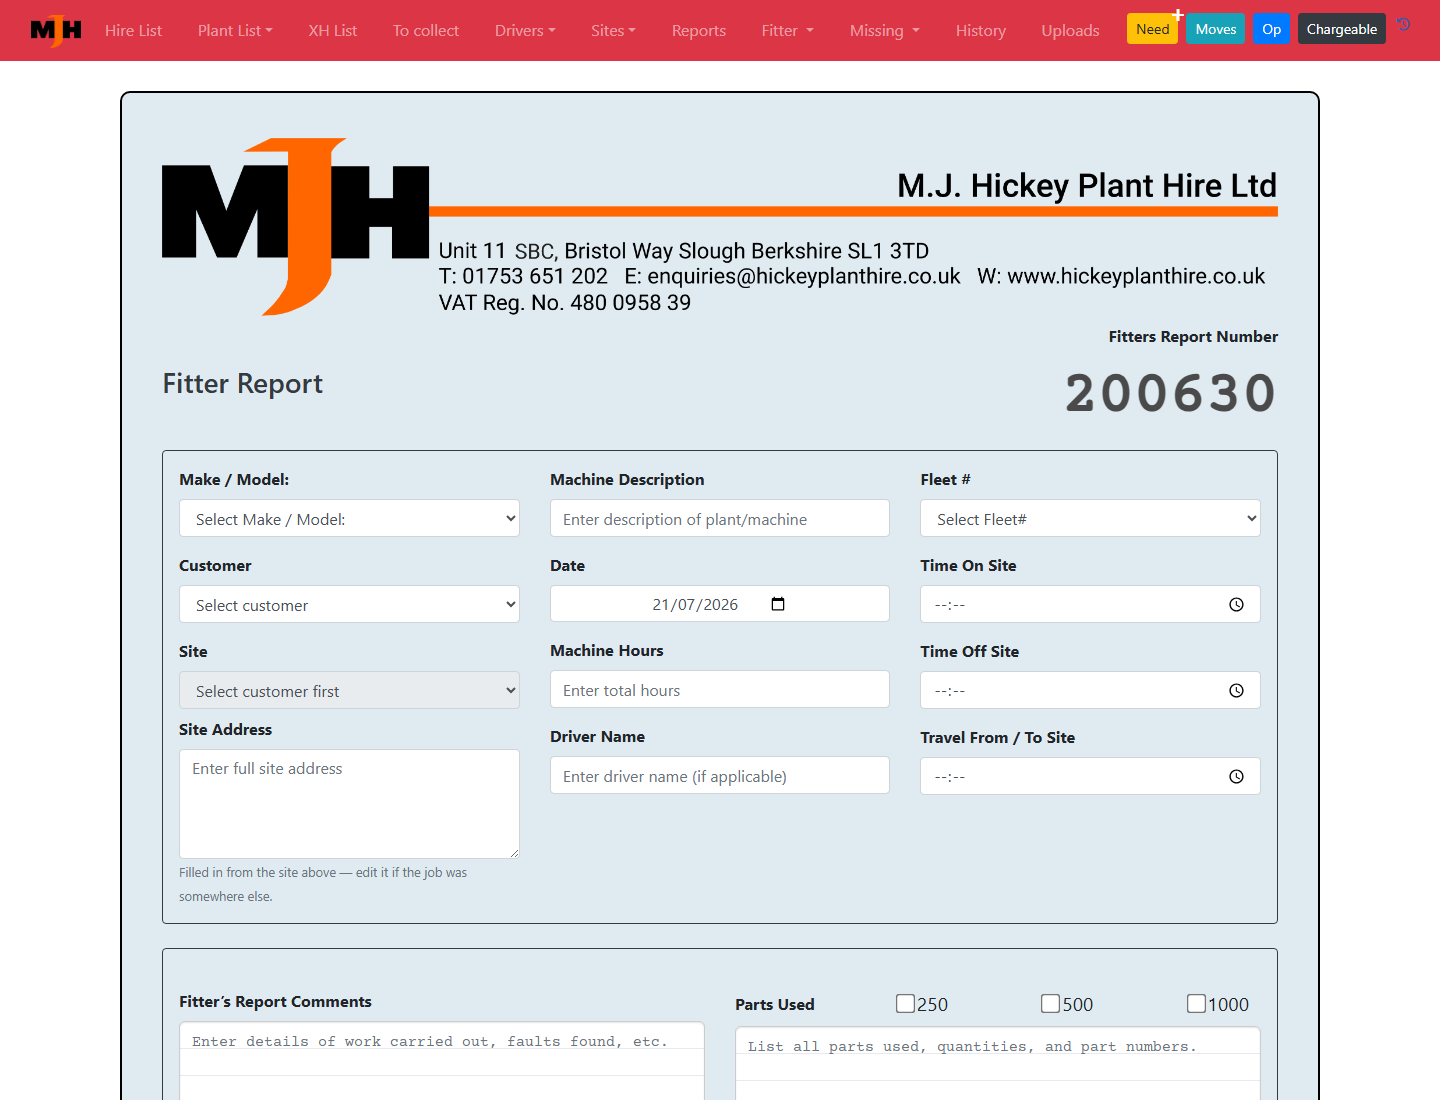The image size is (1440, 1100).
Task: Expand the Fitter menu
Action: [x=787, y=30]
